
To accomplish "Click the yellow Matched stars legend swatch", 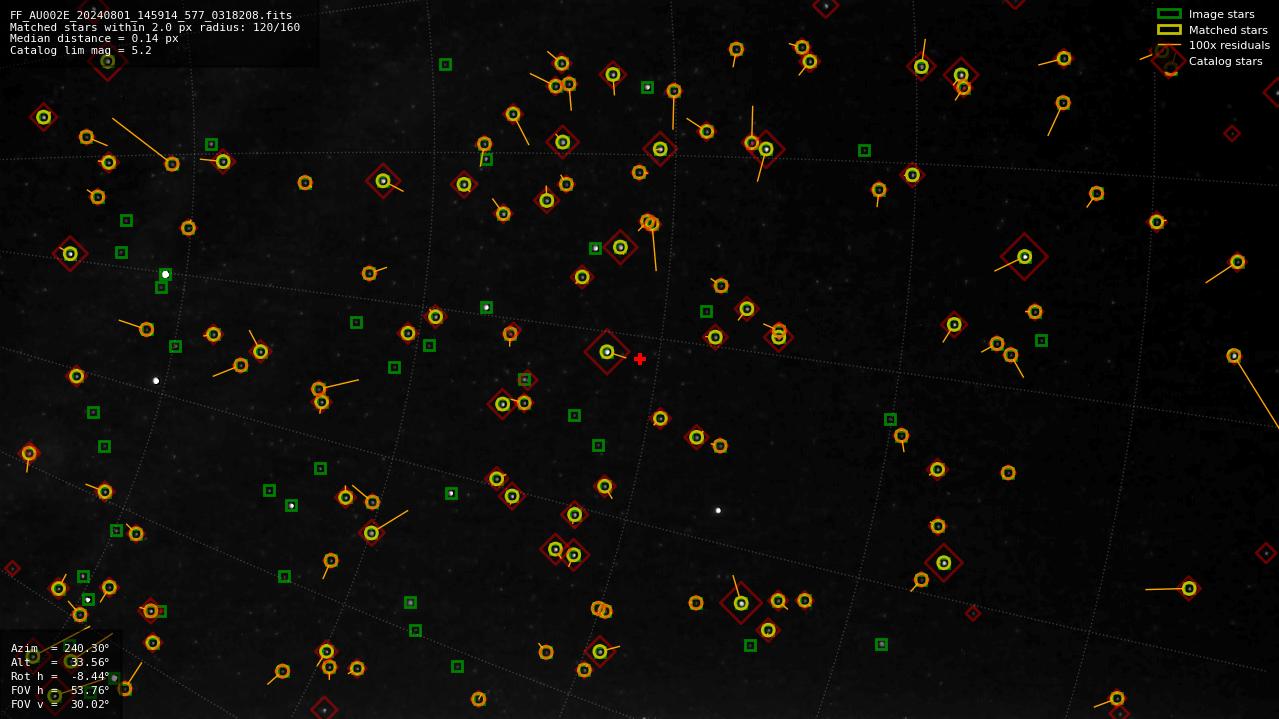I will click(1169, 30).
